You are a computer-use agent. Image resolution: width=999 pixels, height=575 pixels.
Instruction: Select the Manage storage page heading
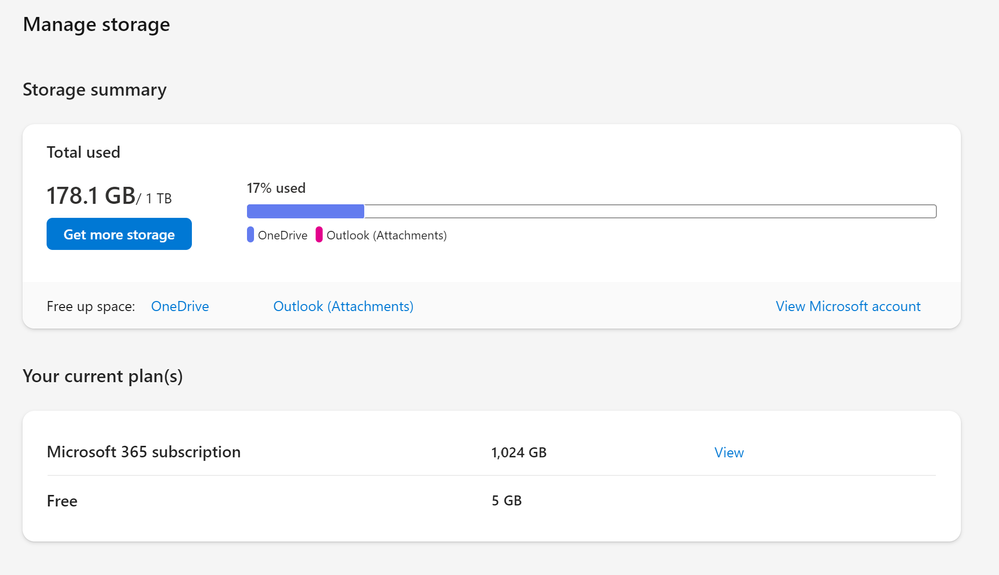click(96, 24)
